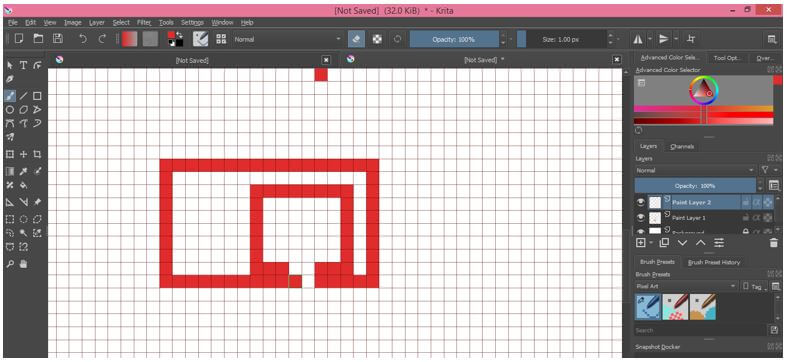
Task: Select the Polygon tool
Action: click(x=23, y=110)
